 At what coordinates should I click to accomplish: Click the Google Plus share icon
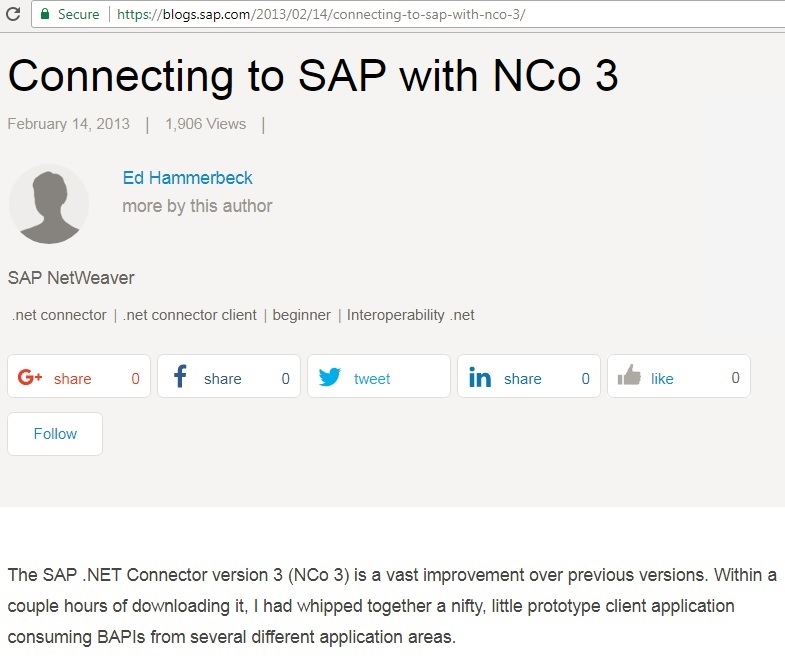tap(30, 378)
